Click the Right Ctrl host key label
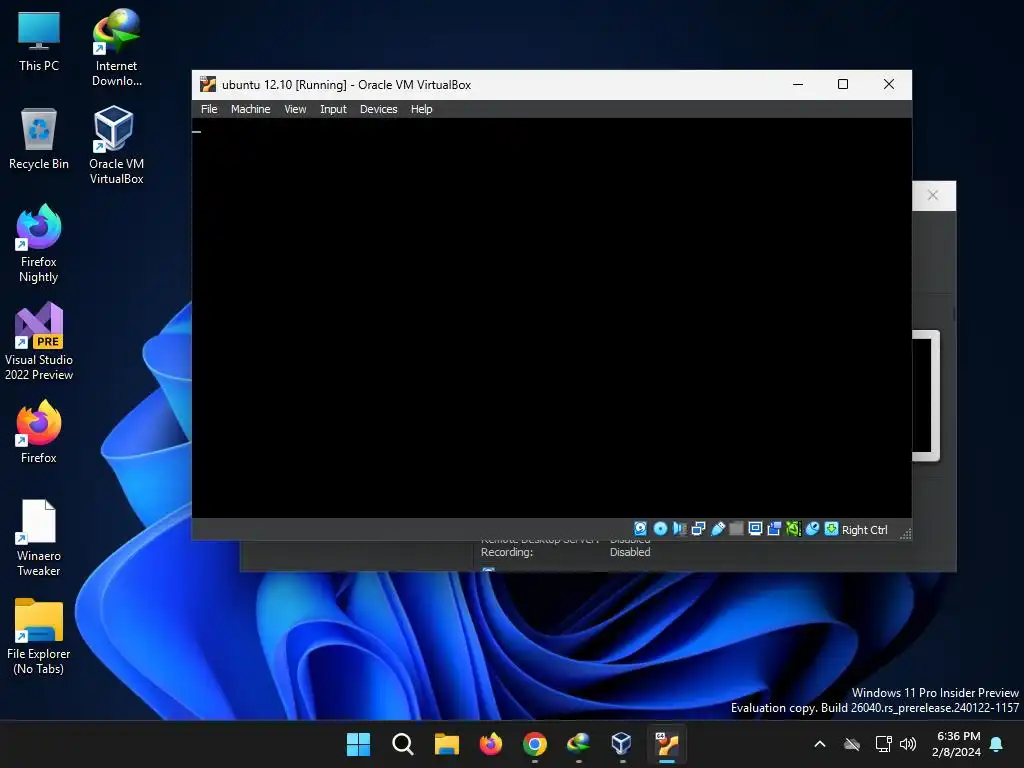 pyautogui.click(x=864, y=530)
